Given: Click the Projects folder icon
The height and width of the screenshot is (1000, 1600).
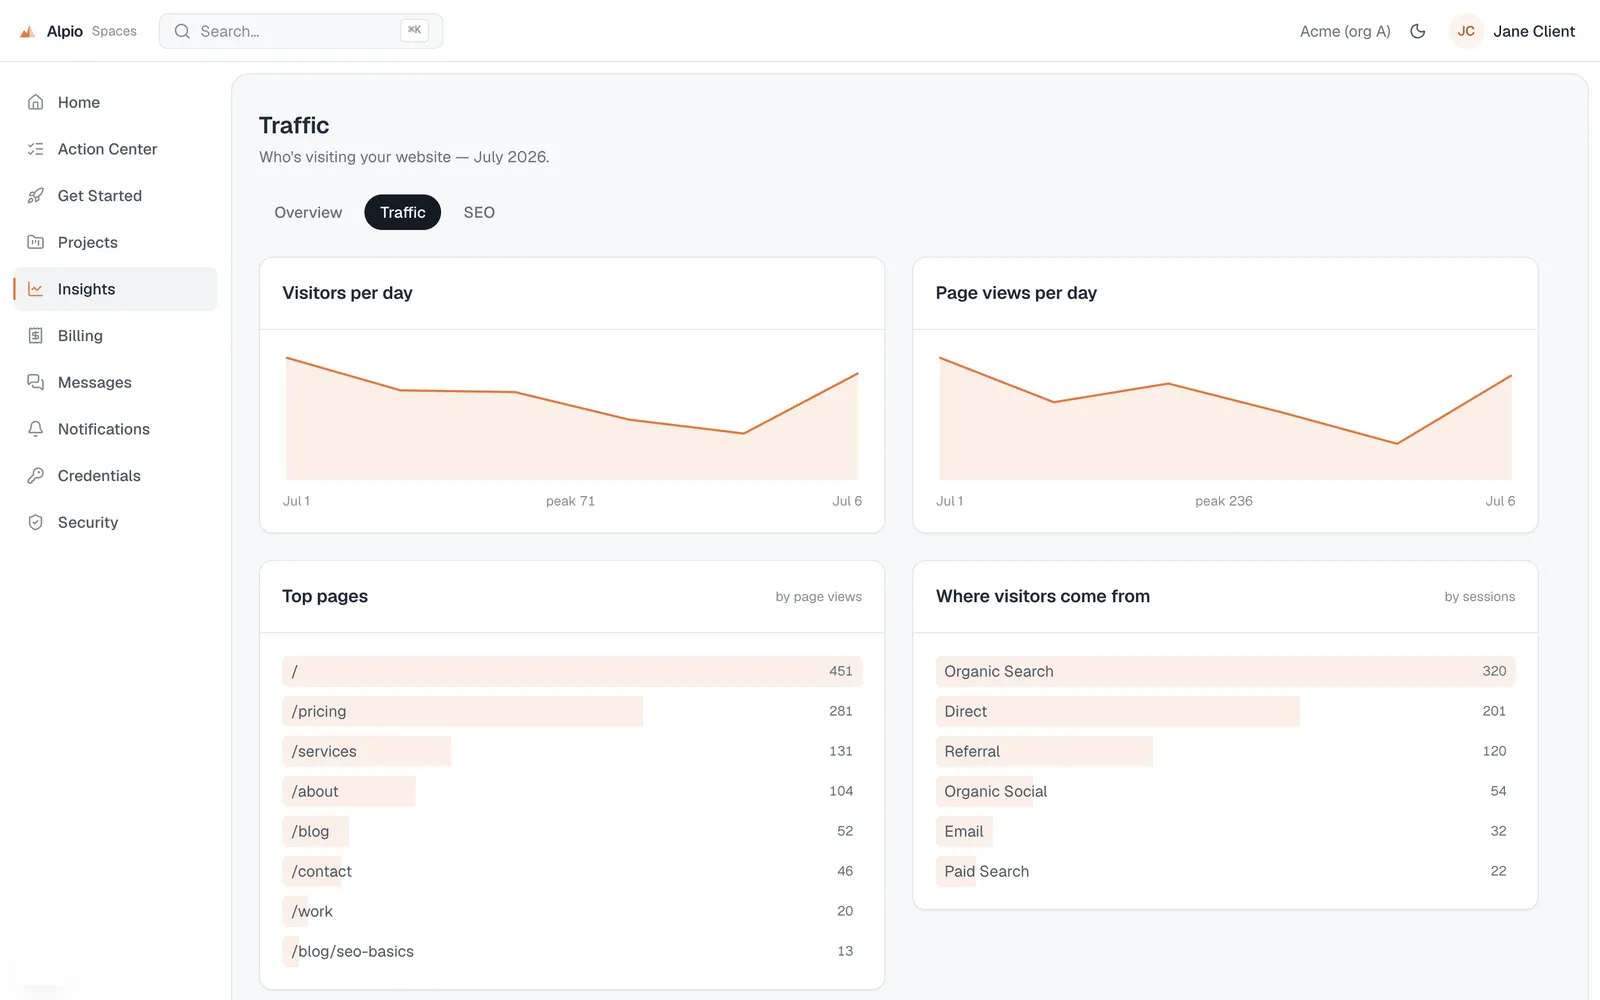Looking at the screenshot, I should coord(36,242).
